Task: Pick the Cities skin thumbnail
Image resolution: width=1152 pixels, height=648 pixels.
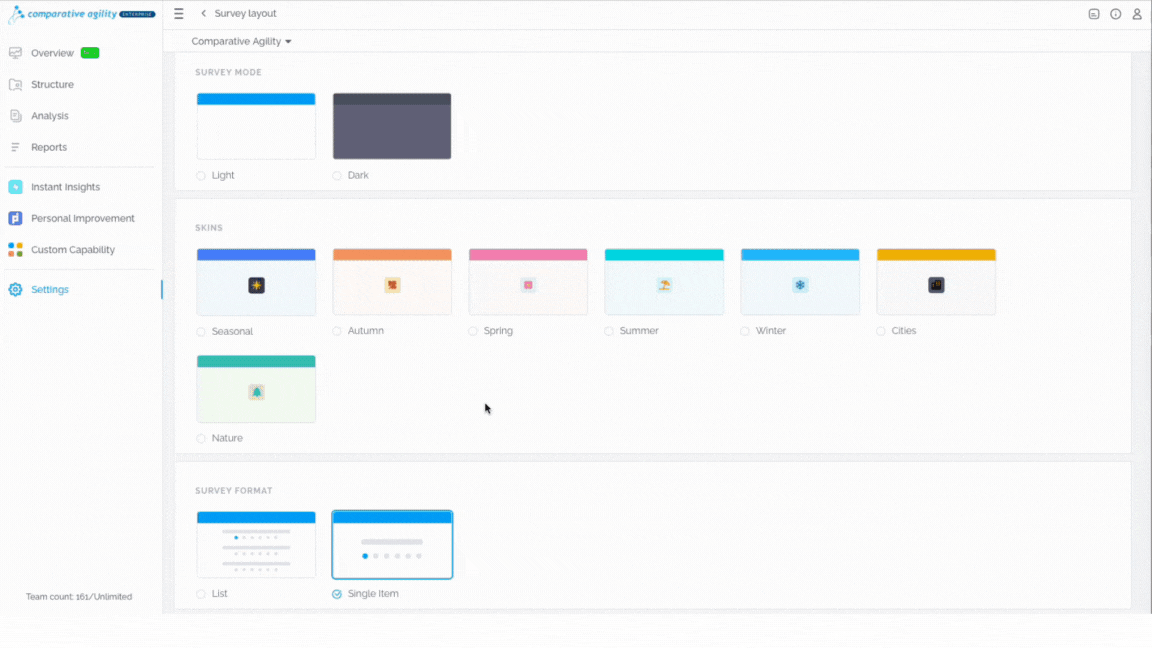Action: (x=936, y=282)
